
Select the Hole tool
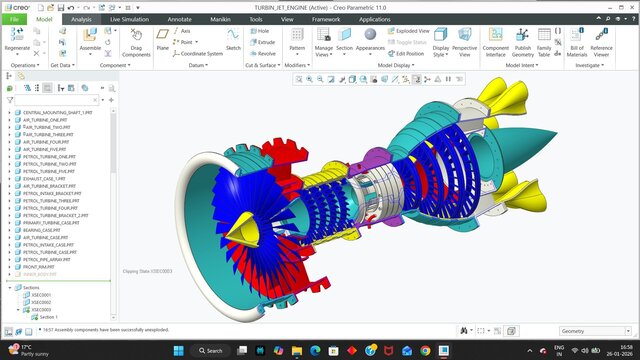(x=260, y=31)
